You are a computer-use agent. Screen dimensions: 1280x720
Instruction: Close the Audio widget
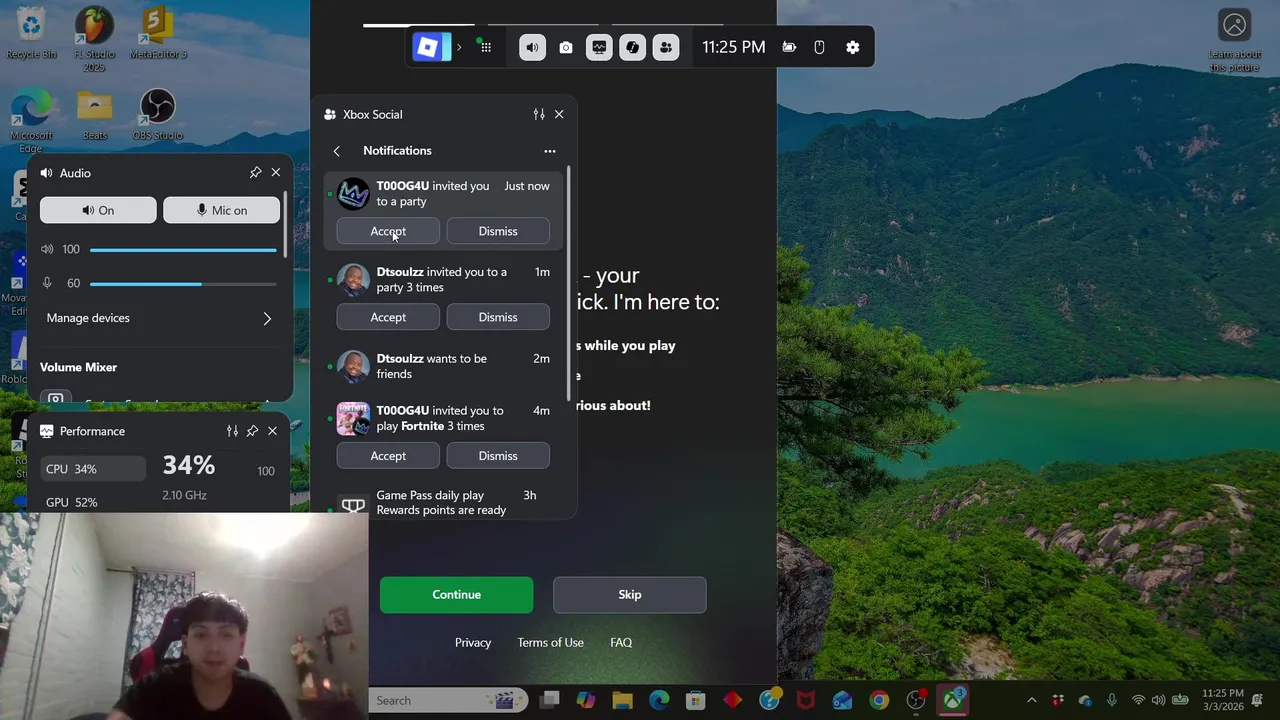click(x=276, y=173)
